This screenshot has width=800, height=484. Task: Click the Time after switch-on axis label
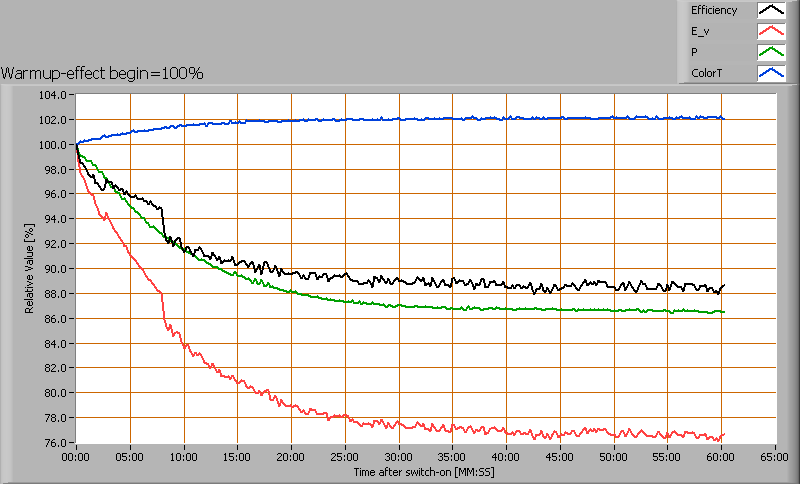tap(424, 470)
